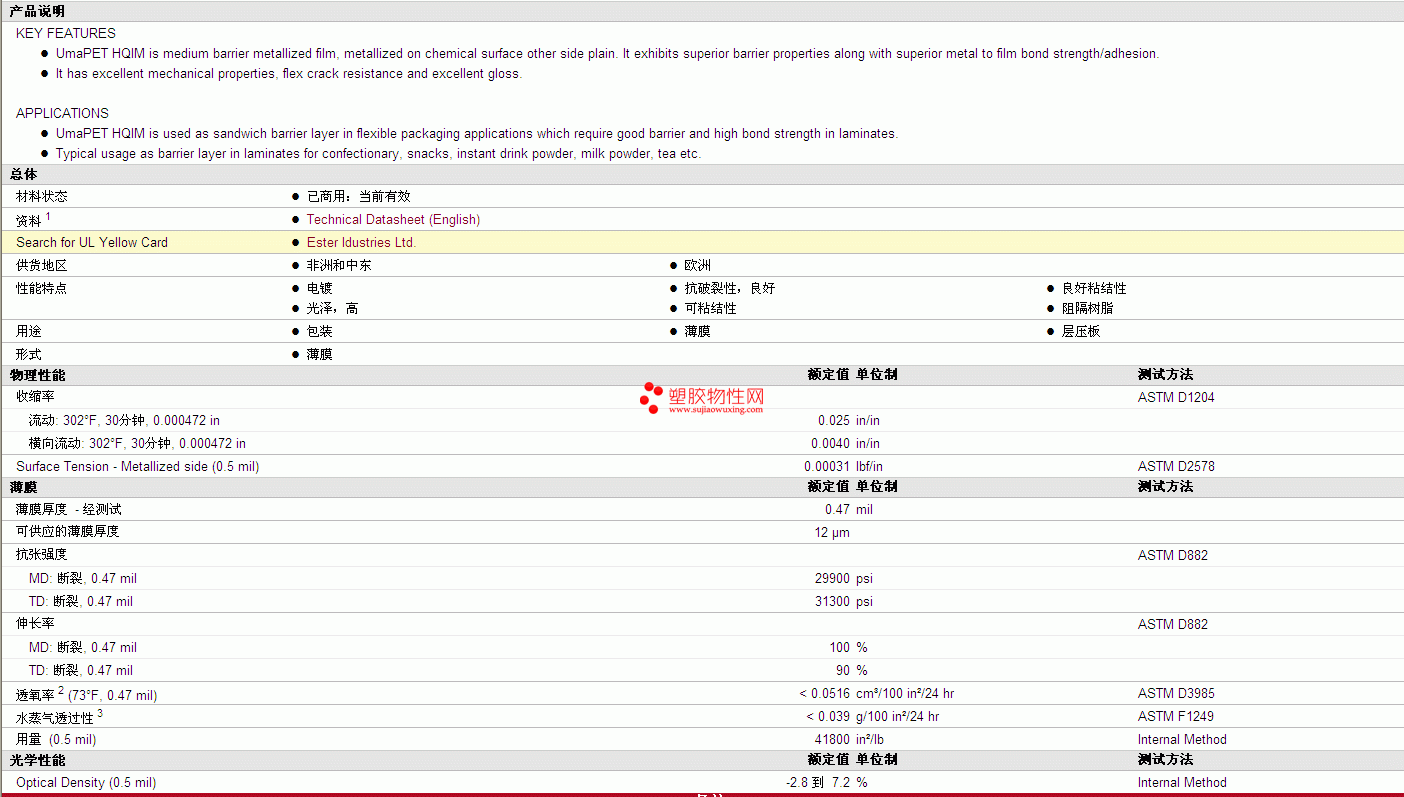Click the 已商用：当前有效 value

358,197
